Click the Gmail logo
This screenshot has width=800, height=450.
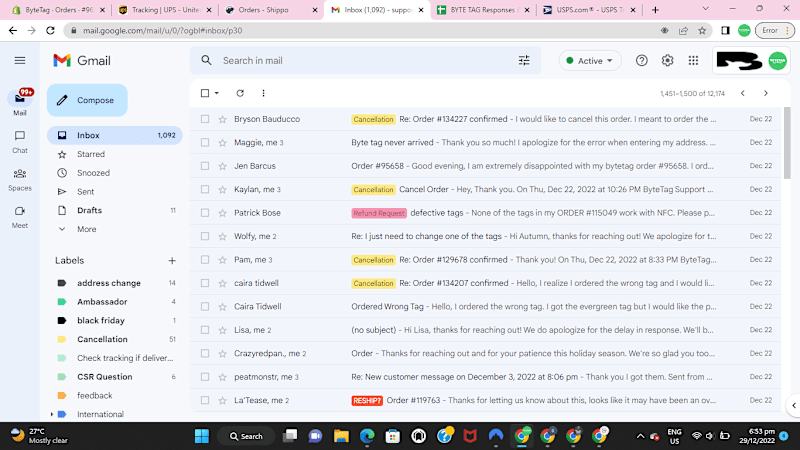(82, 61)
